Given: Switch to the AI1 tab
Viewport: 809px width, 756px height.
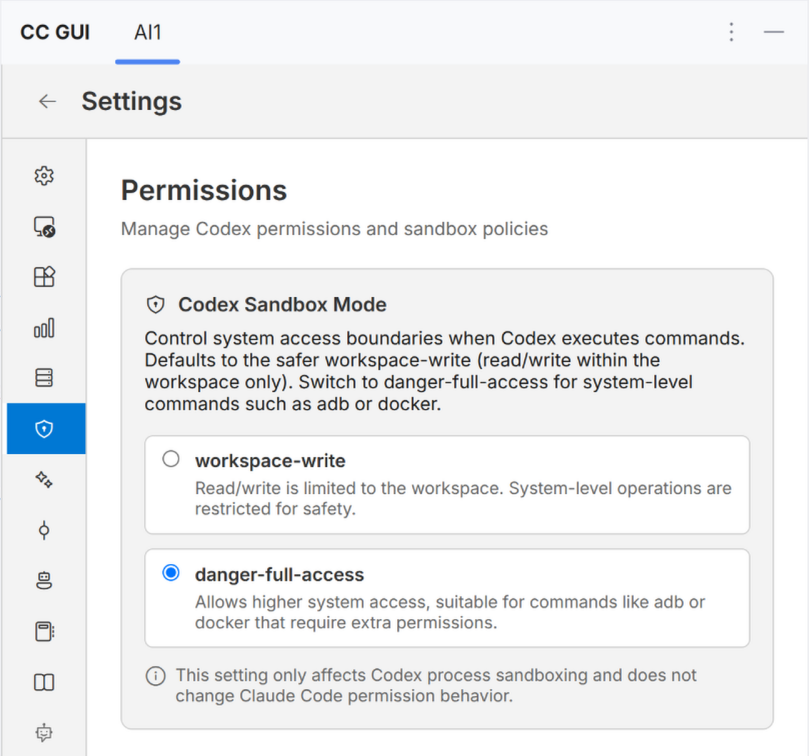Looking at the screenshot, I should click(148, 33).
